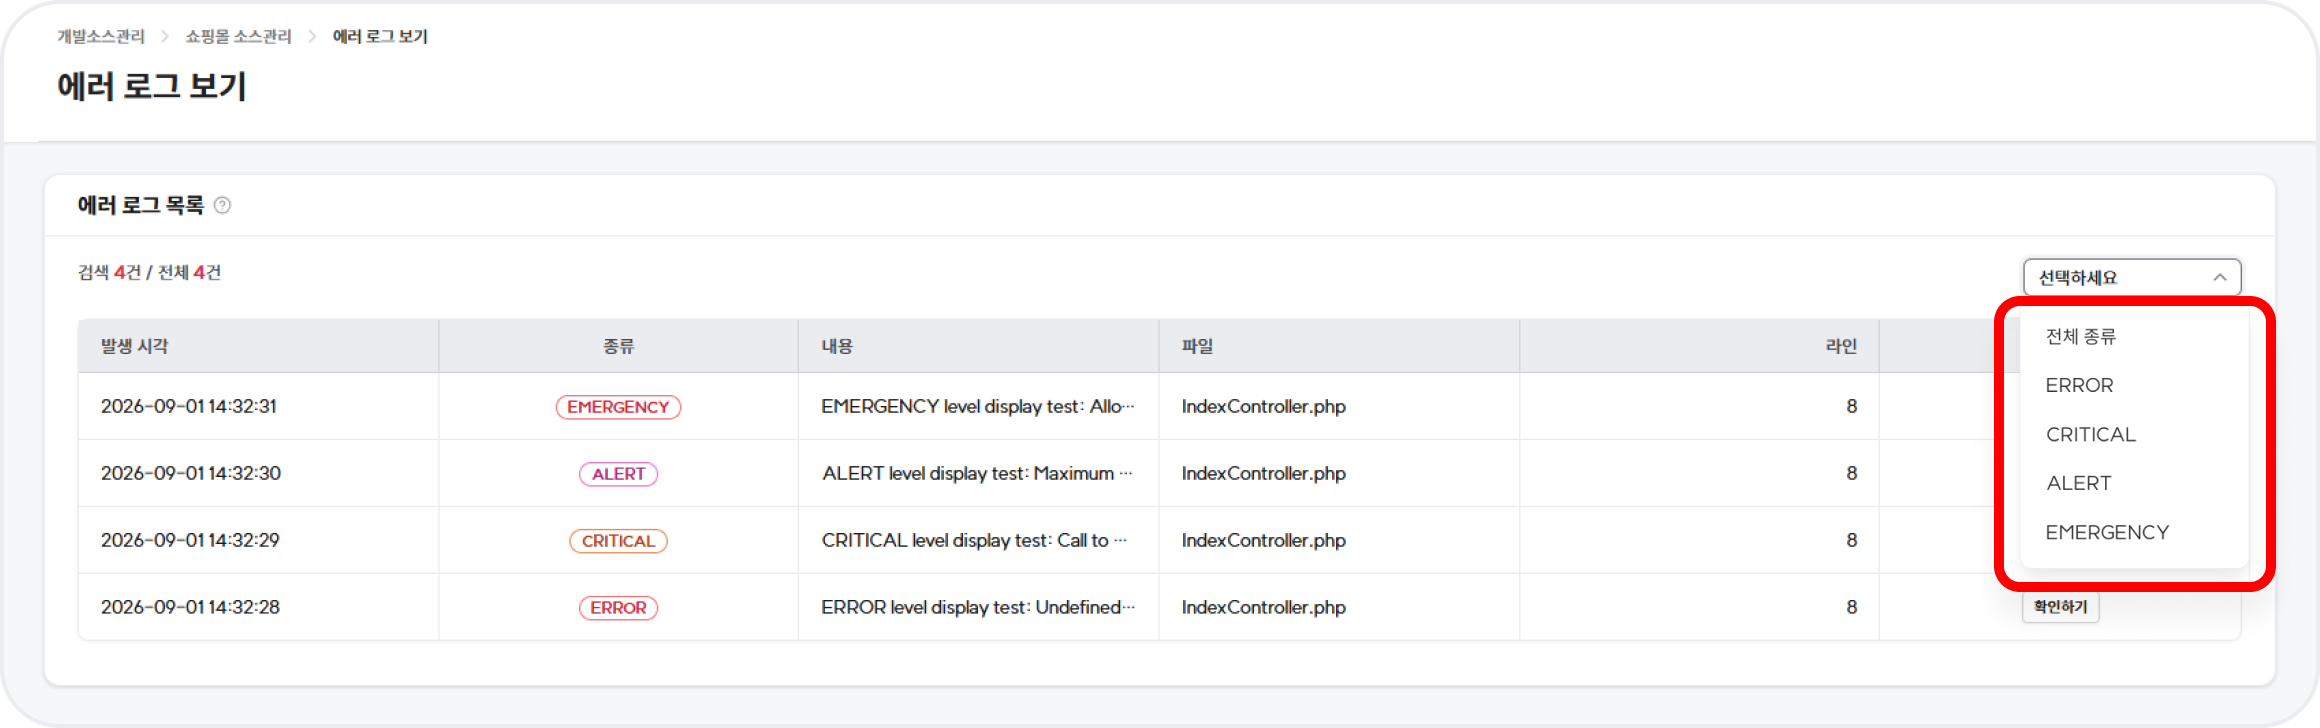Click the ERROR level display test message
Screen dimensions: 2320x728
[978, 607]
